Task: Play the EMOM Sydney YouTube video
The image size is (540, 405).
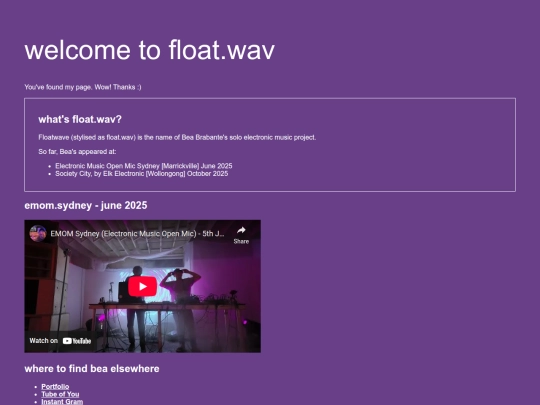Action: click(142, 286)
